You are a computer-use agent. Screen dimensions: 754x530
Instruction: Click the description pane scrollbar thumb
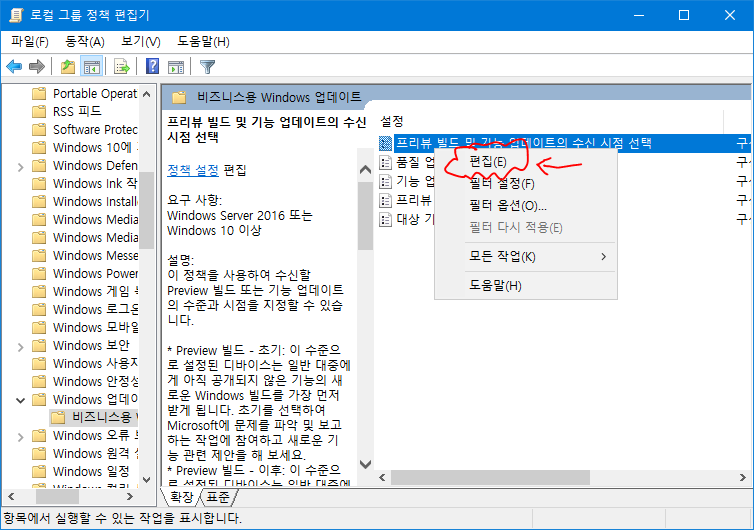click(365, 215)
